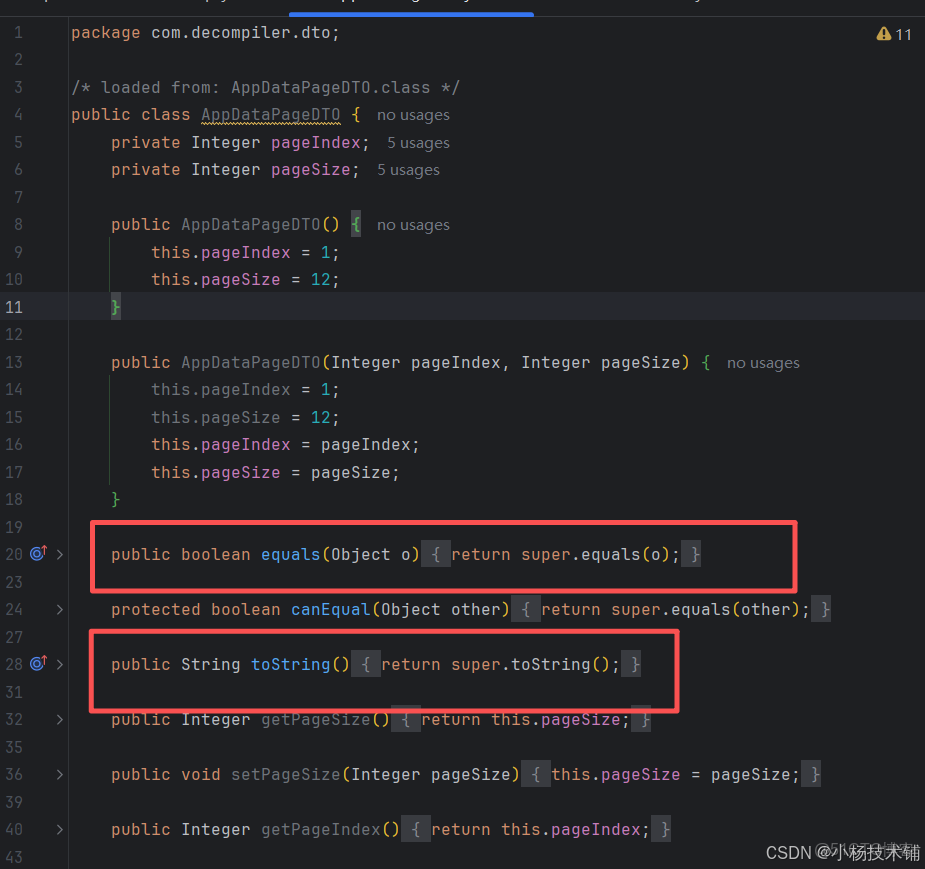Screen dimensions: 925x869
Task: Collapse the setPageSize method at line 36
Action: [59, 773]
